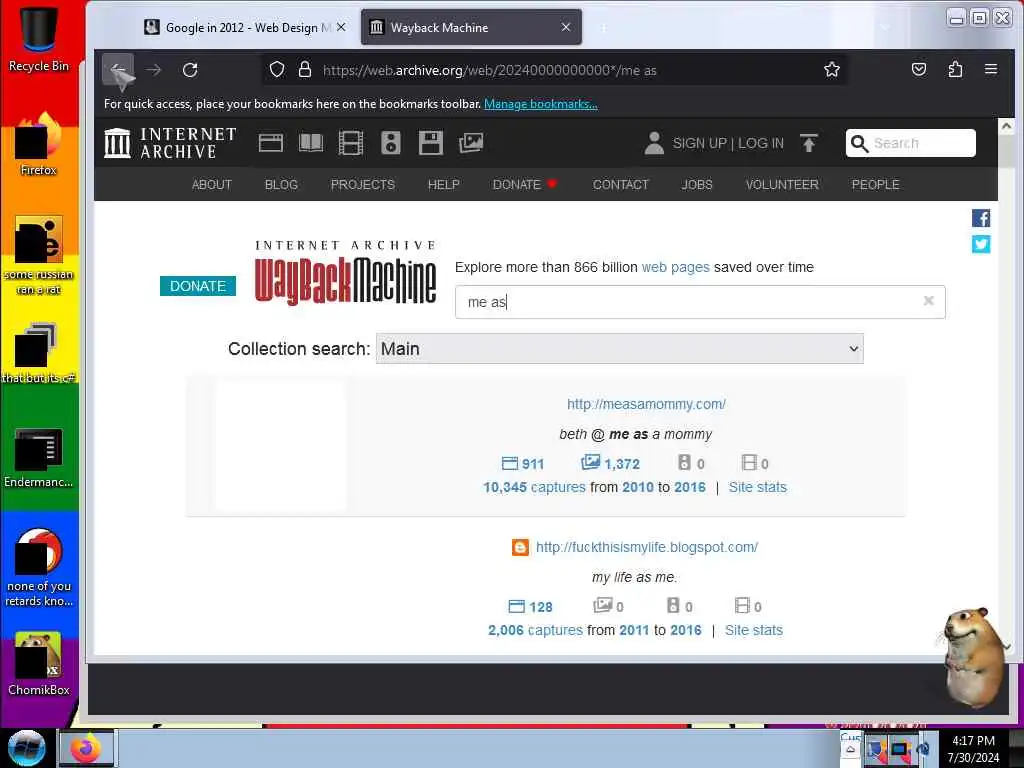The width and height of the screenshot is (1024, 768).
Task: Share on Facebook icon
Action: [981, 218]
